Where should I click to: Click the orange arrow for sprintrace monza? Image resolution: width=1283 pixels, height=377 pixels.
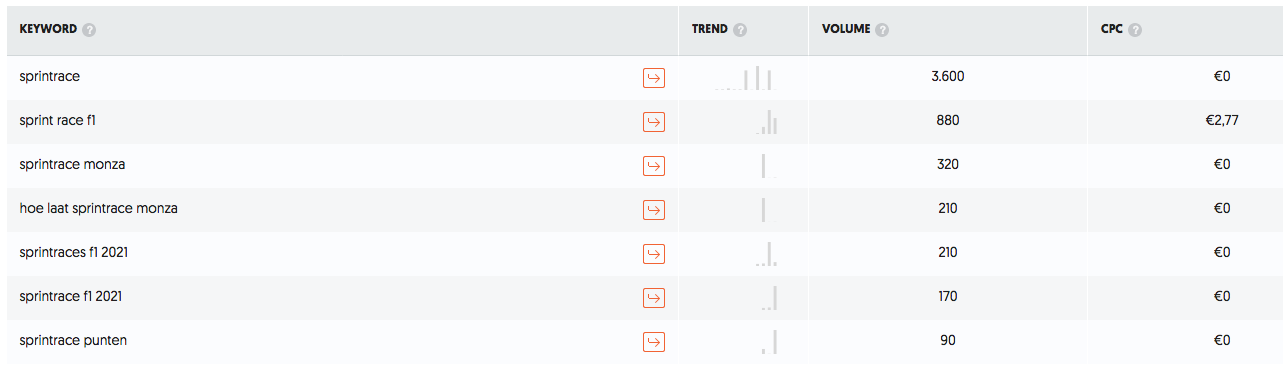tap(653, 165)
